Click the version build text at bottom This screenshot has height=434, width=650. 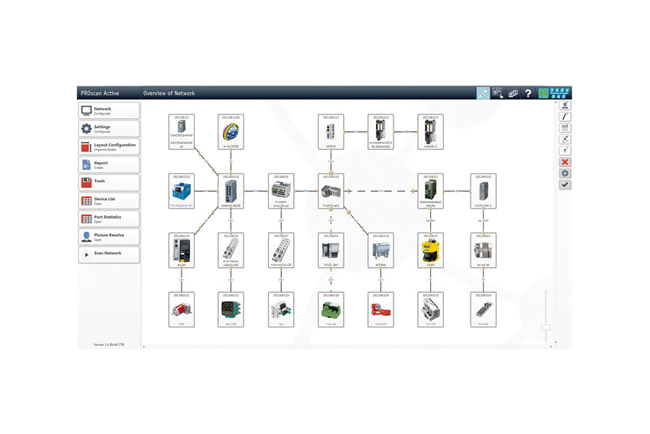109,344
